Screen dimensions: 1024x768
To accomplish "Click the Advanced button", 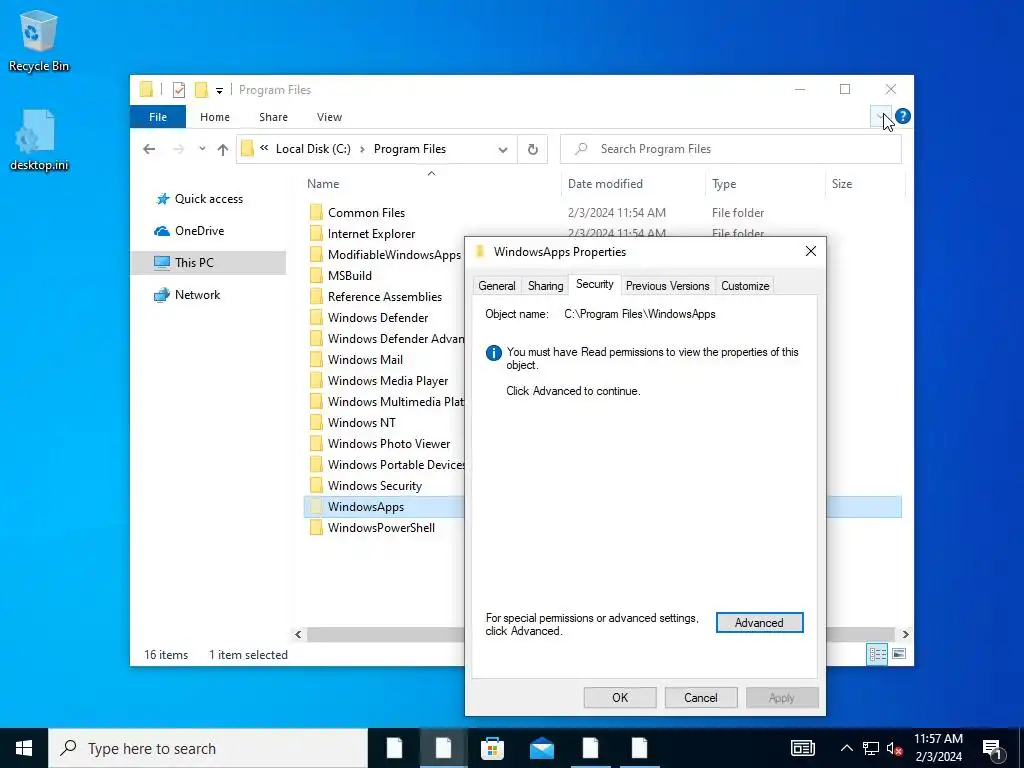I will click(760, 622).
